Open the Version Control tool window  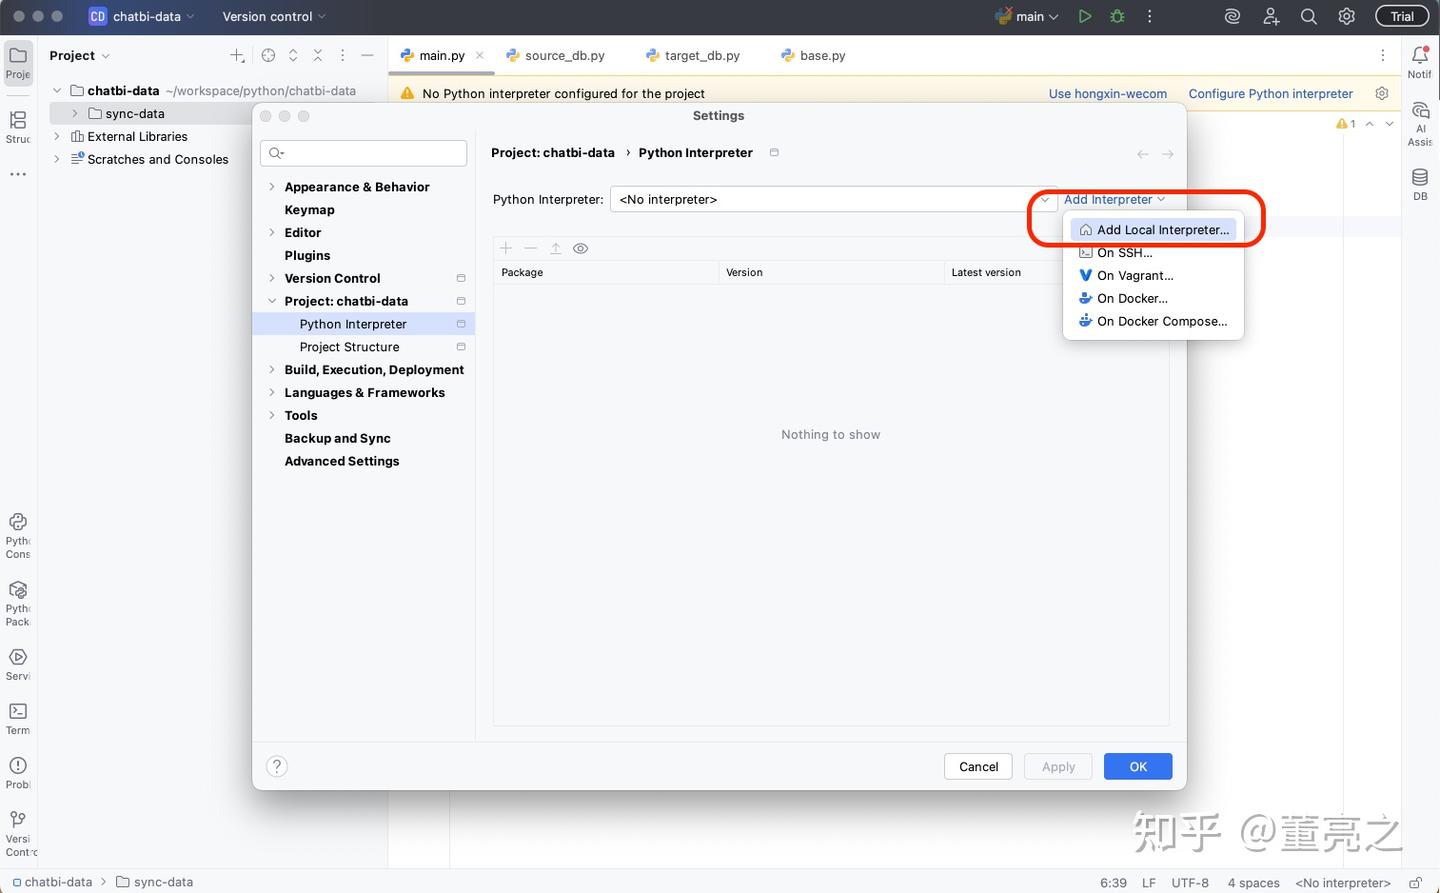(18, 832)
